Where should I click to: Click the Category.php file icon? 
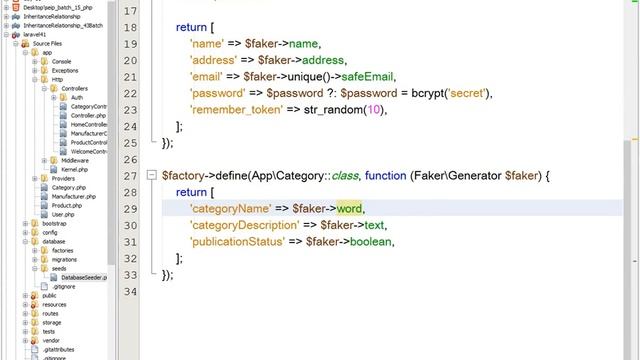44,187
